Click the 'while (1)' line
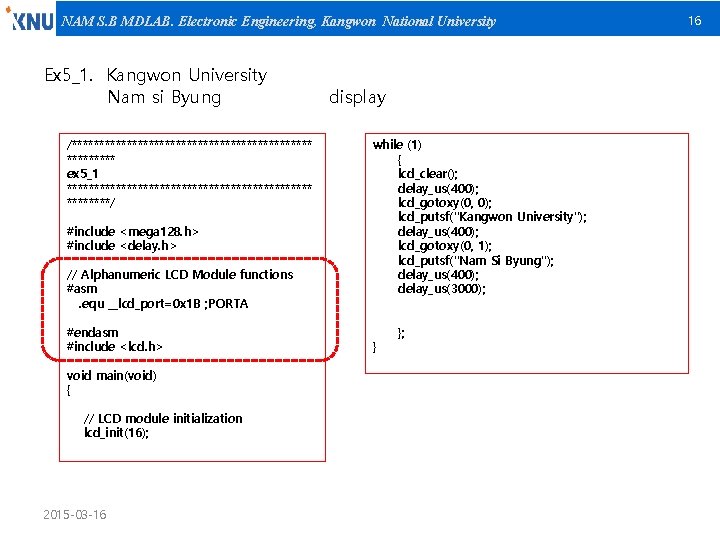 397,145
